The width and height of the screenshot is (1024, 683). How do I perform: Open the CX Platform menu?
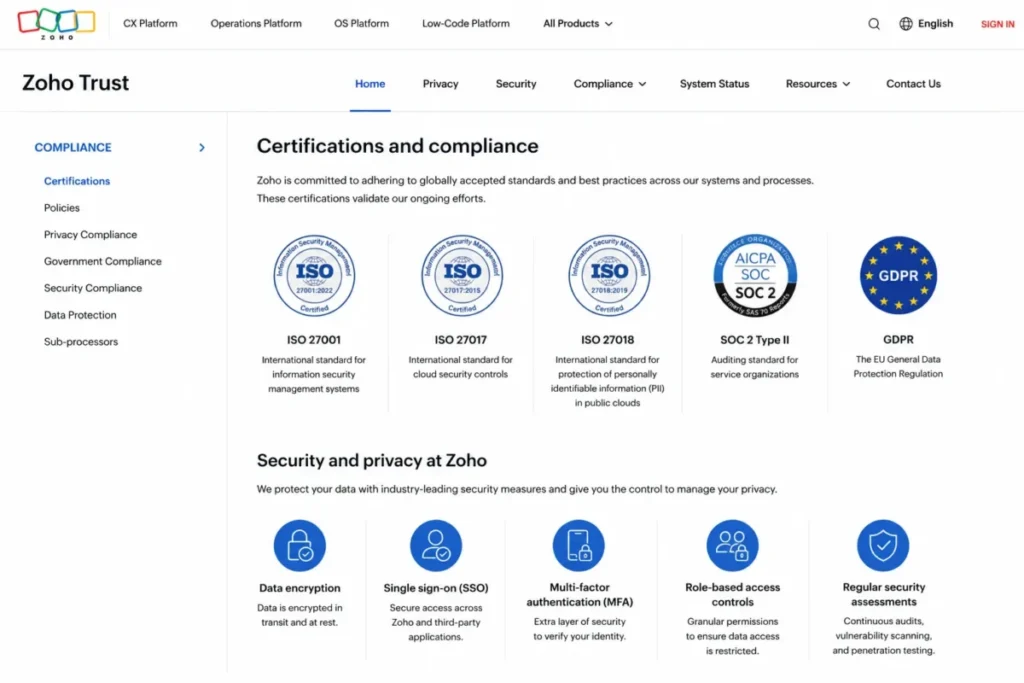coord(150,24)
